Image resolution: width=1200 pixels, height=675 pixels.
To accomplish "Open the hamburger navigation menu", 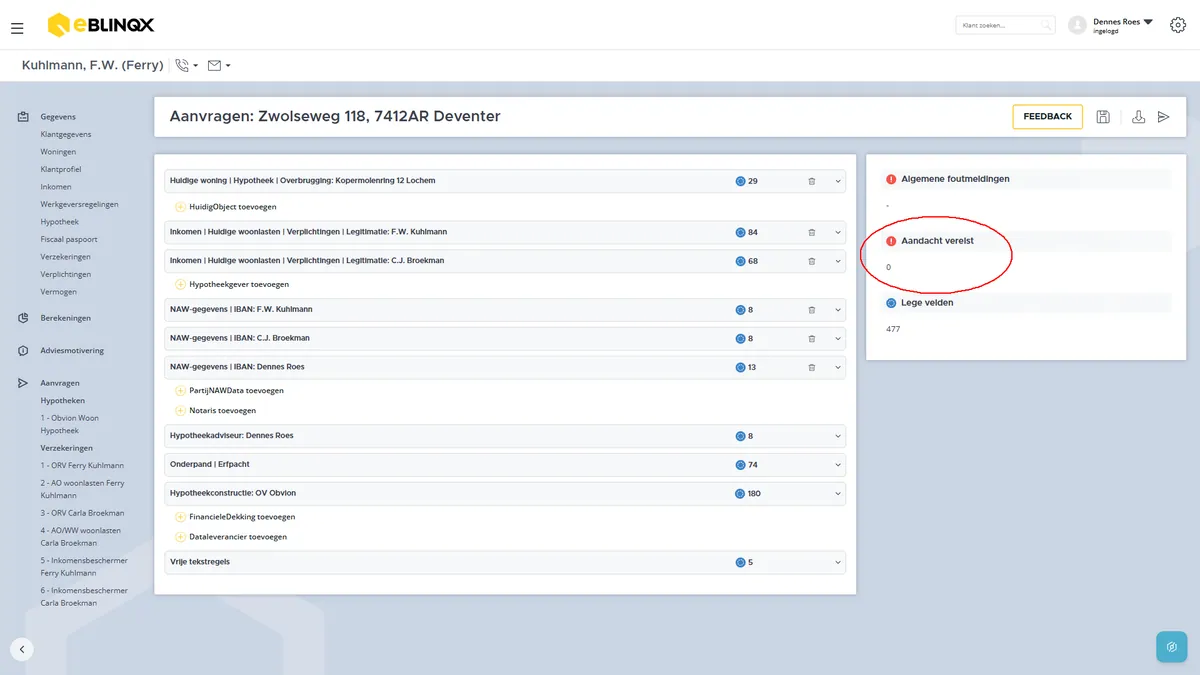I will [x=17, y=28].
